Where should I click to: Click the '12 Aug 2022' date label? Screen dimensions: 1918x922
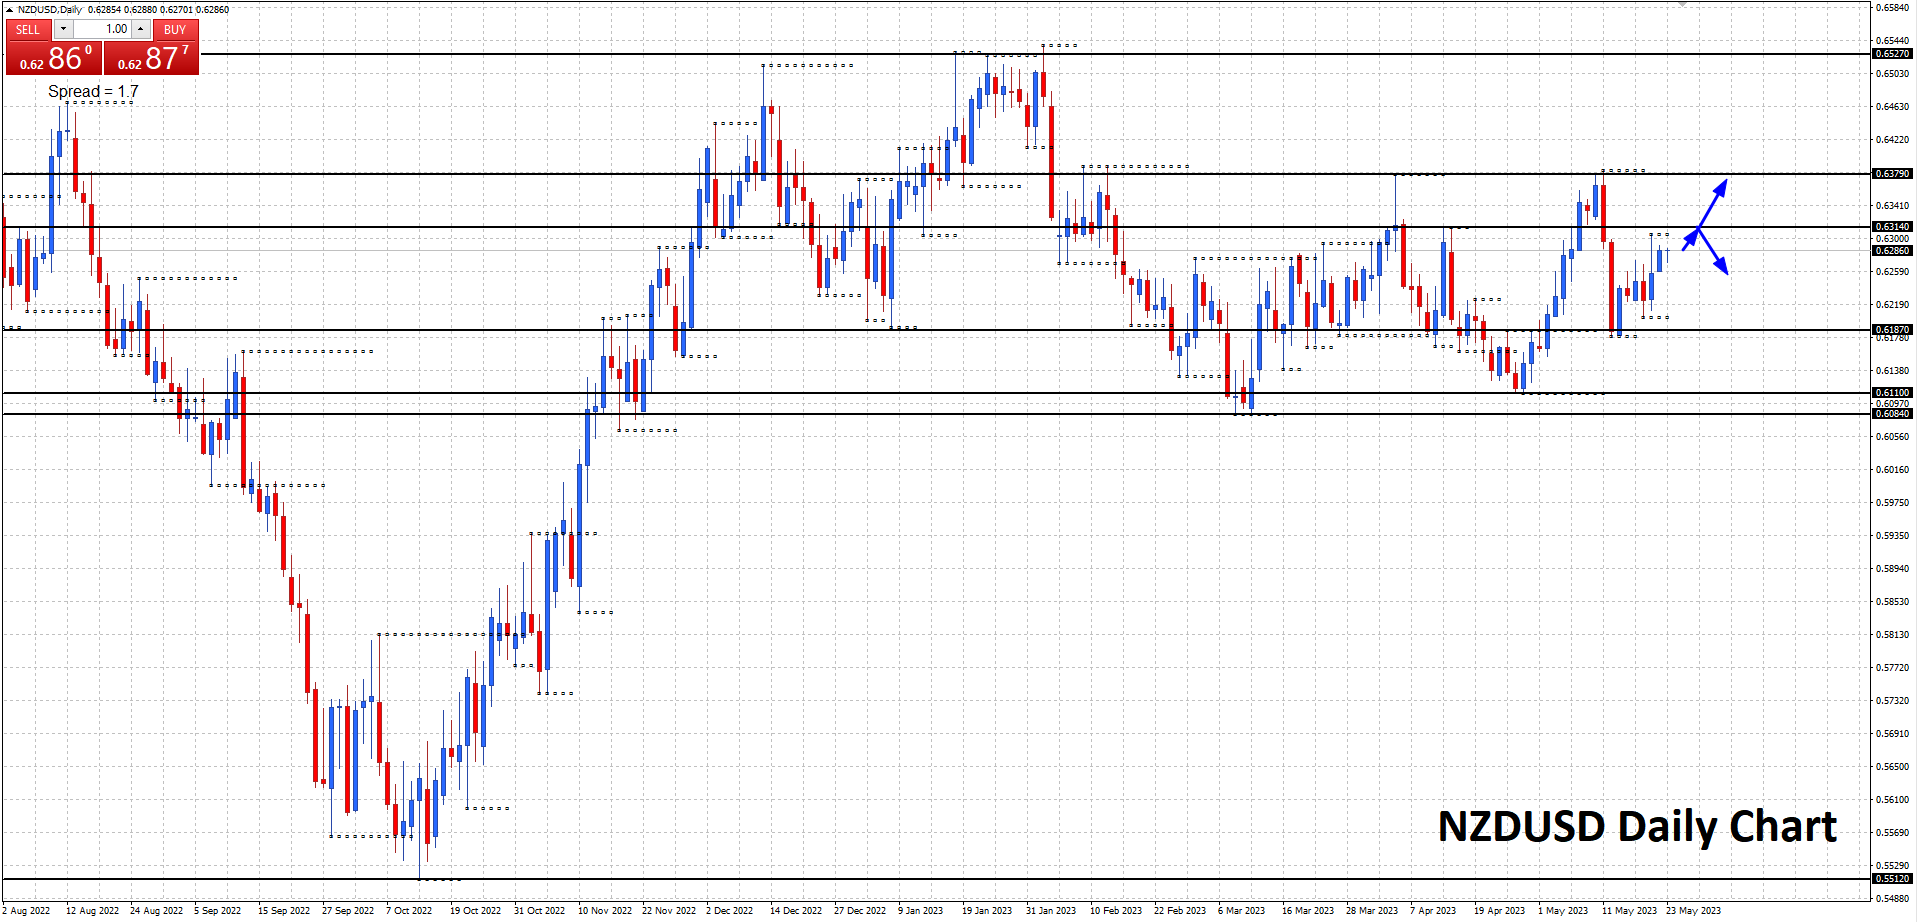[92, 911]
